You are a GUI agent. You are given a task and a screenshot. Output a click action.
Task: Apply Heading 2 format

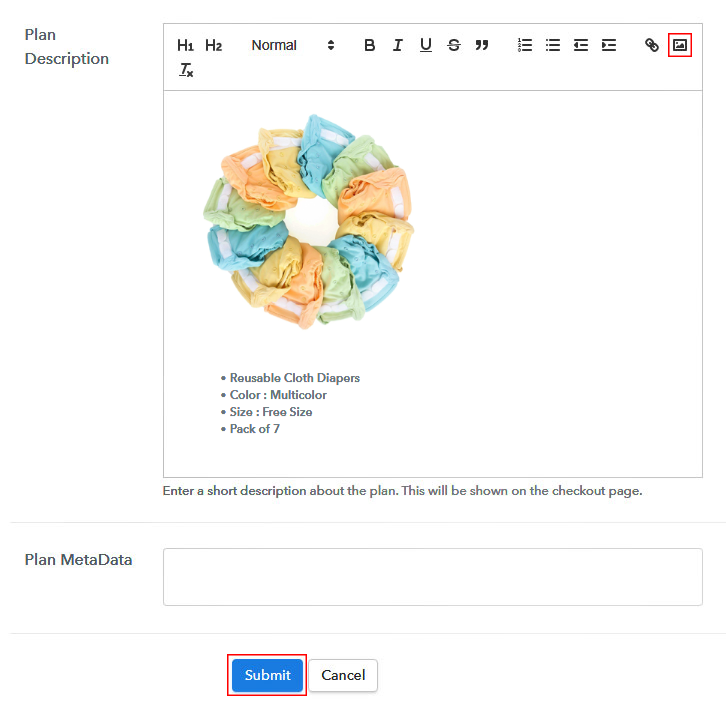213,45
